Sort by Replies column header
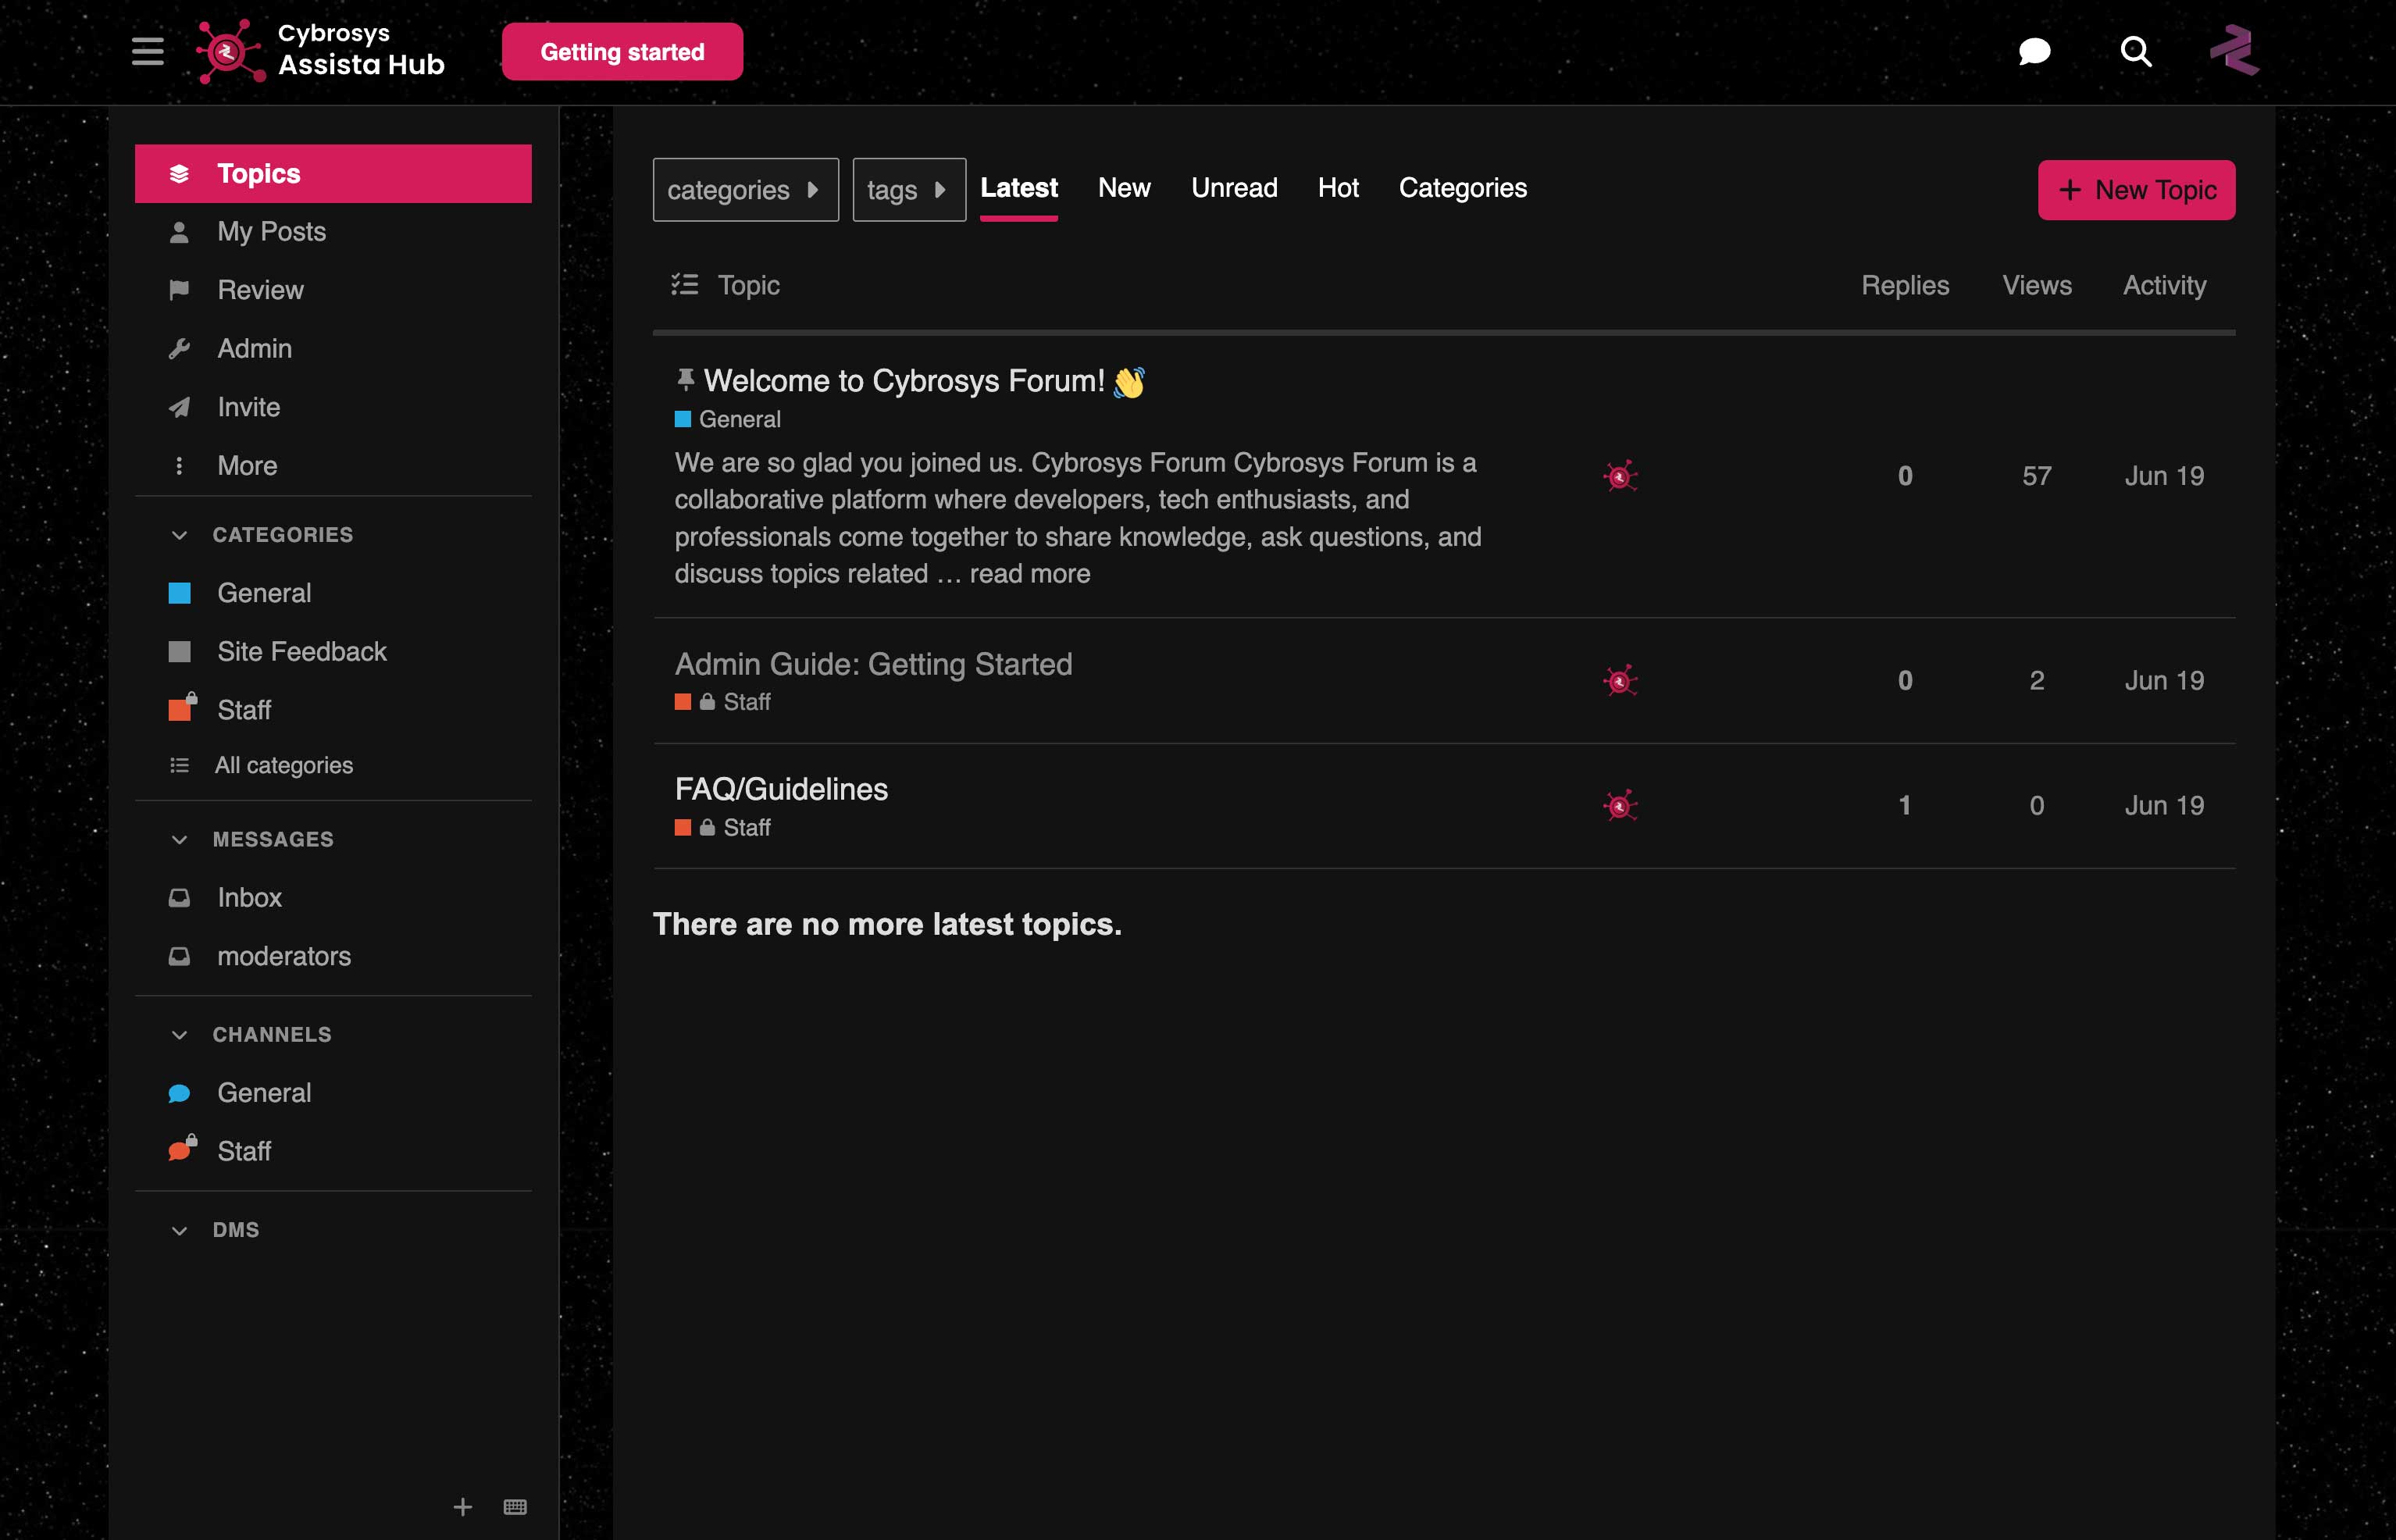 [x=1905, y=285]
